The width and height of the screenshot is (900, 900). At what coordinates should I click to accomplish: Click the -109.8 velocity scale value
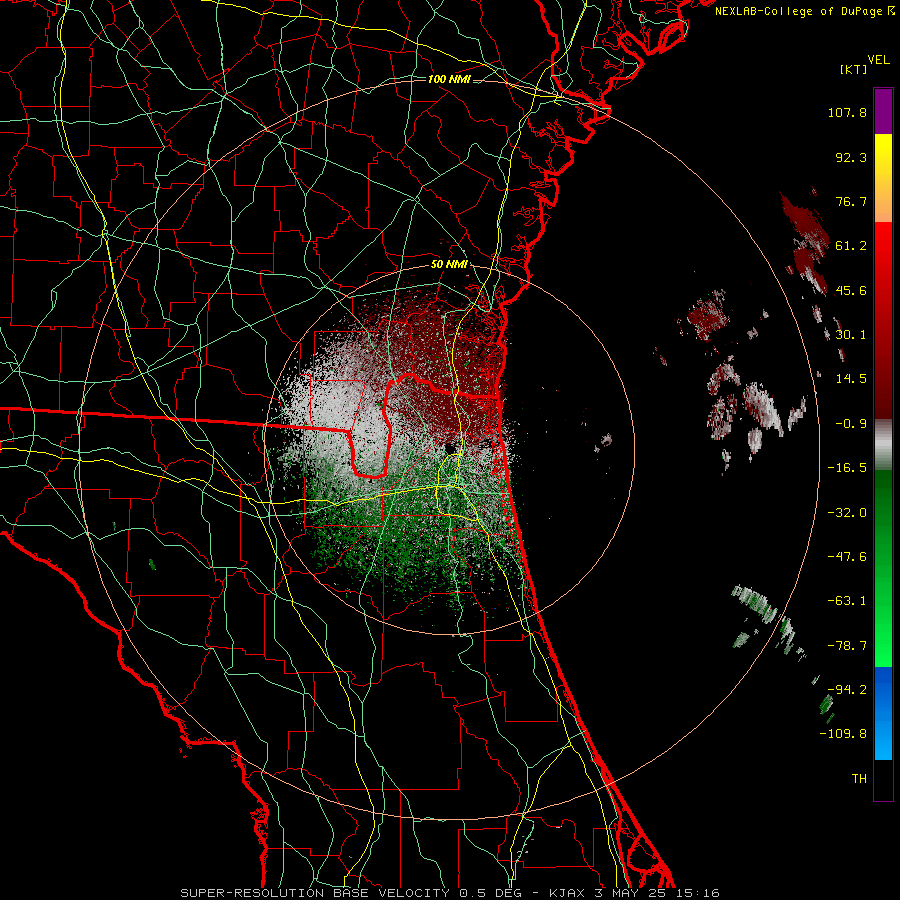pos(843,734)
